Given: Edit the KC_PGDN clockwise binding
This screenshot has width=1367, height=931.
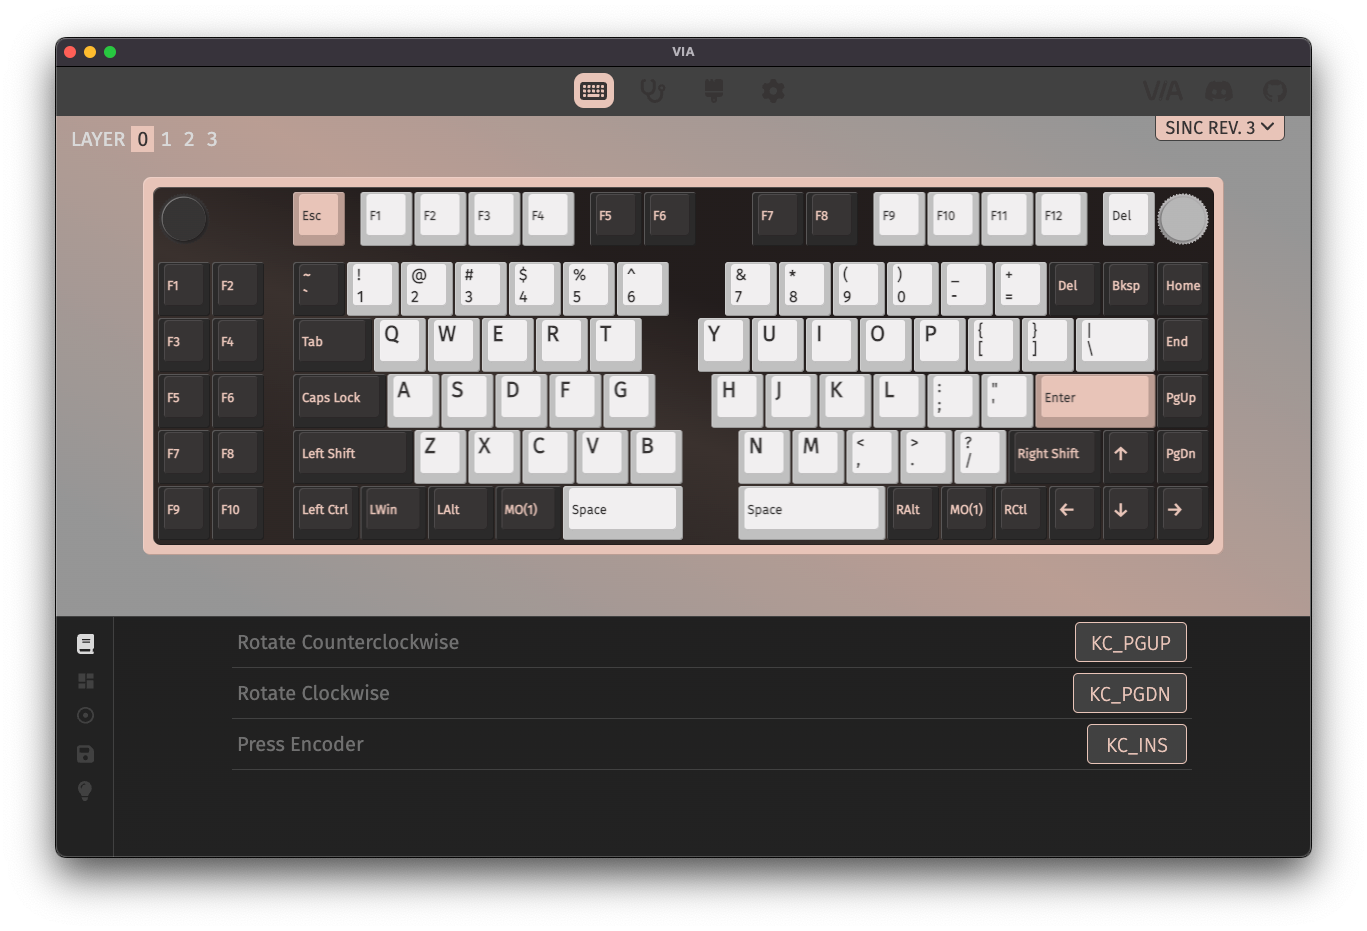Looking at the screenshot, I should coord(1129,694).
